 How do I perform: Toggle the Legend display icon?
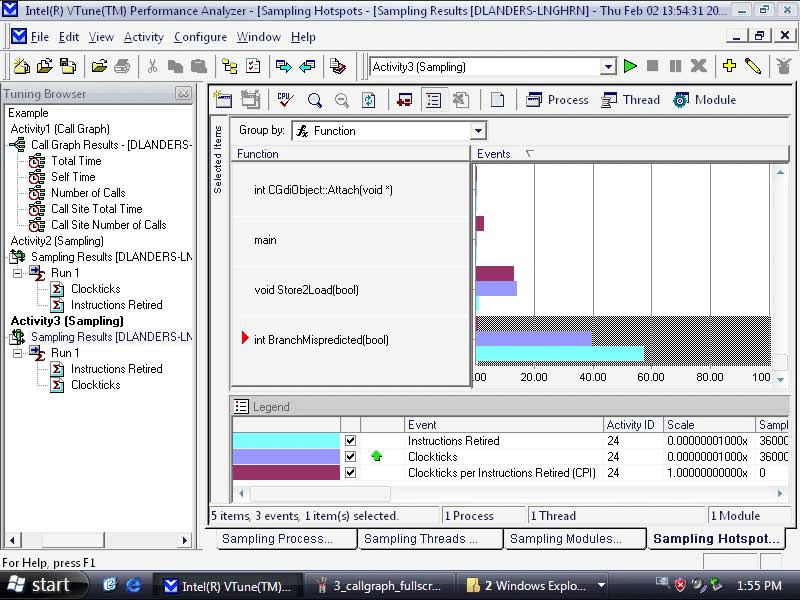pyautogui.click(x=433, y=100)
